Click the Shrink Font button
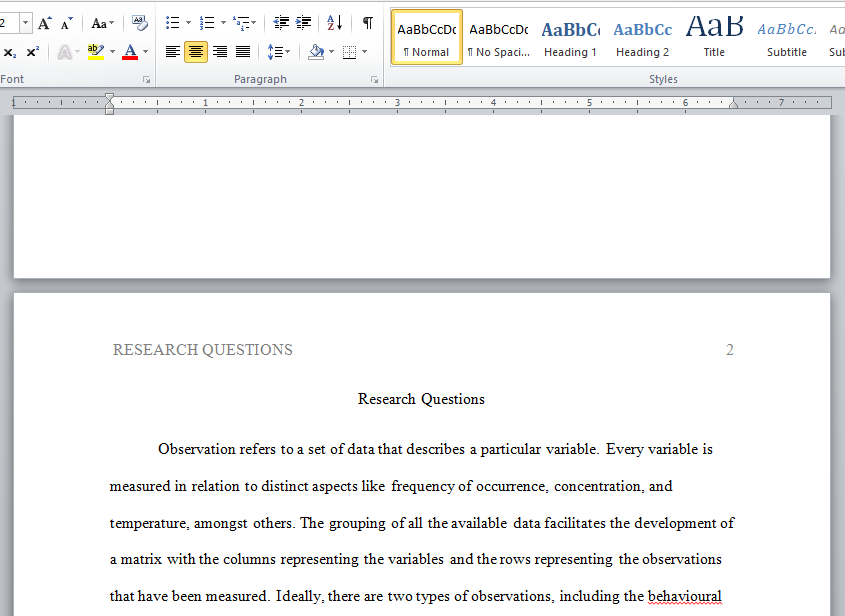The height and width of the screenshot is (616, 845). point(66,23)
